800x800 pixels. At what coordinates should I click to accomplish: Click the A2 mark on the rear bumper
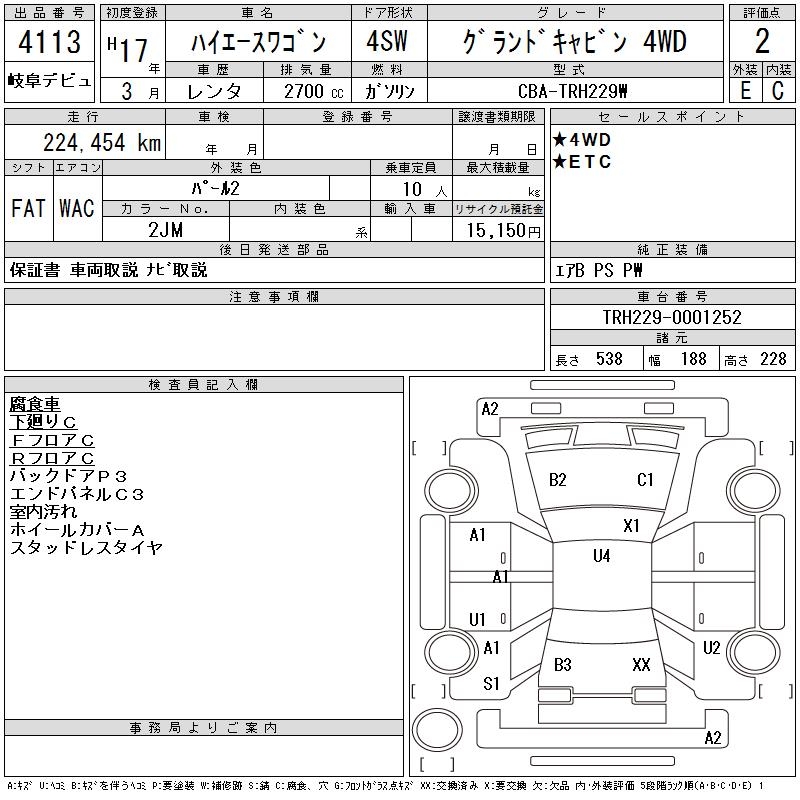point(713,738)
